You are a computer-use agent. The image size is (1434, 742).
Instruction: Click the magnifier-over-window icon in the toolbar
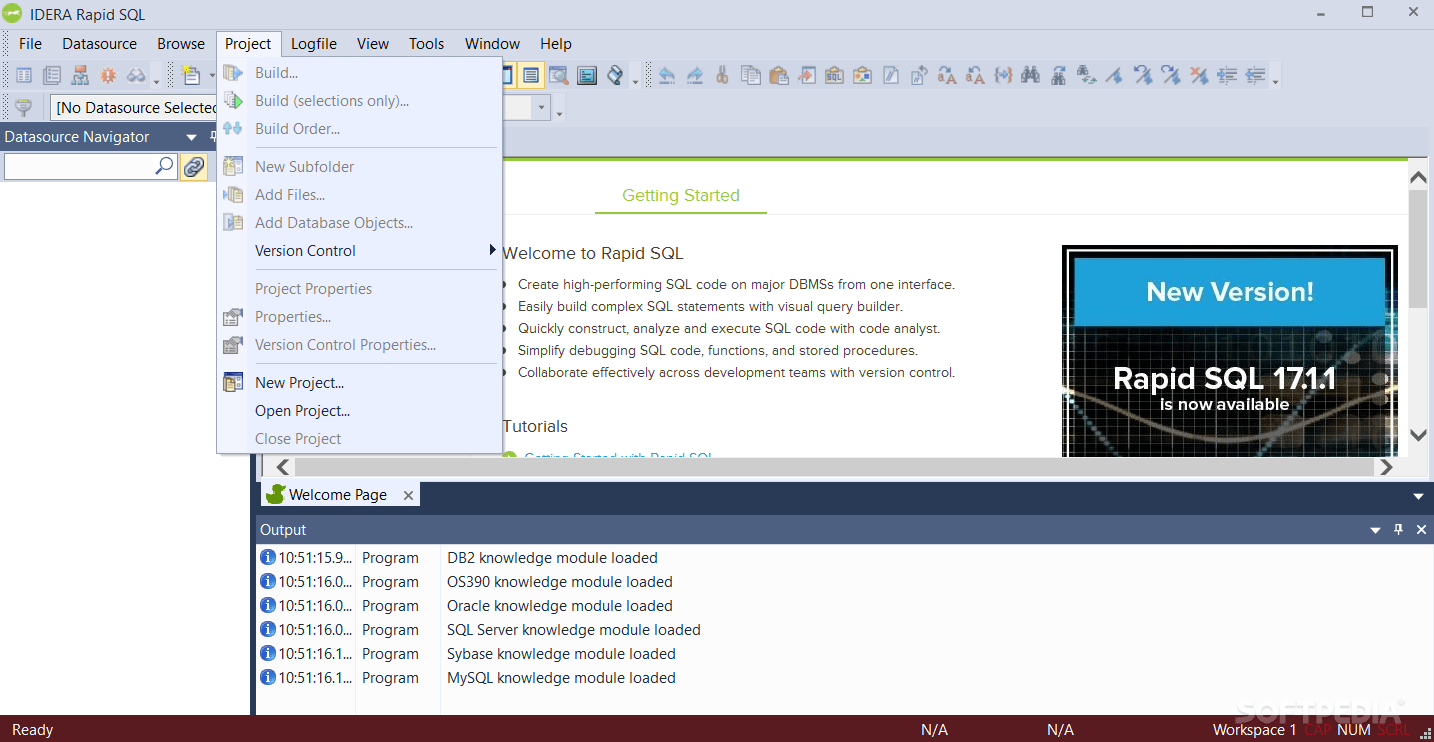(558, 75)
